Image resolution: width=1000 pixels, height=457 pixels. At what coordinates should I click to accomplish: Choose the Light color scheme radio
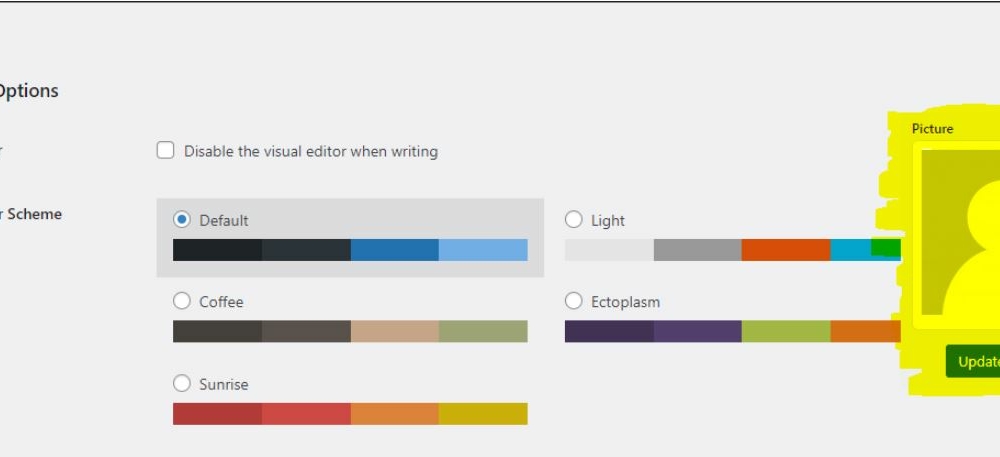point(573,220)
